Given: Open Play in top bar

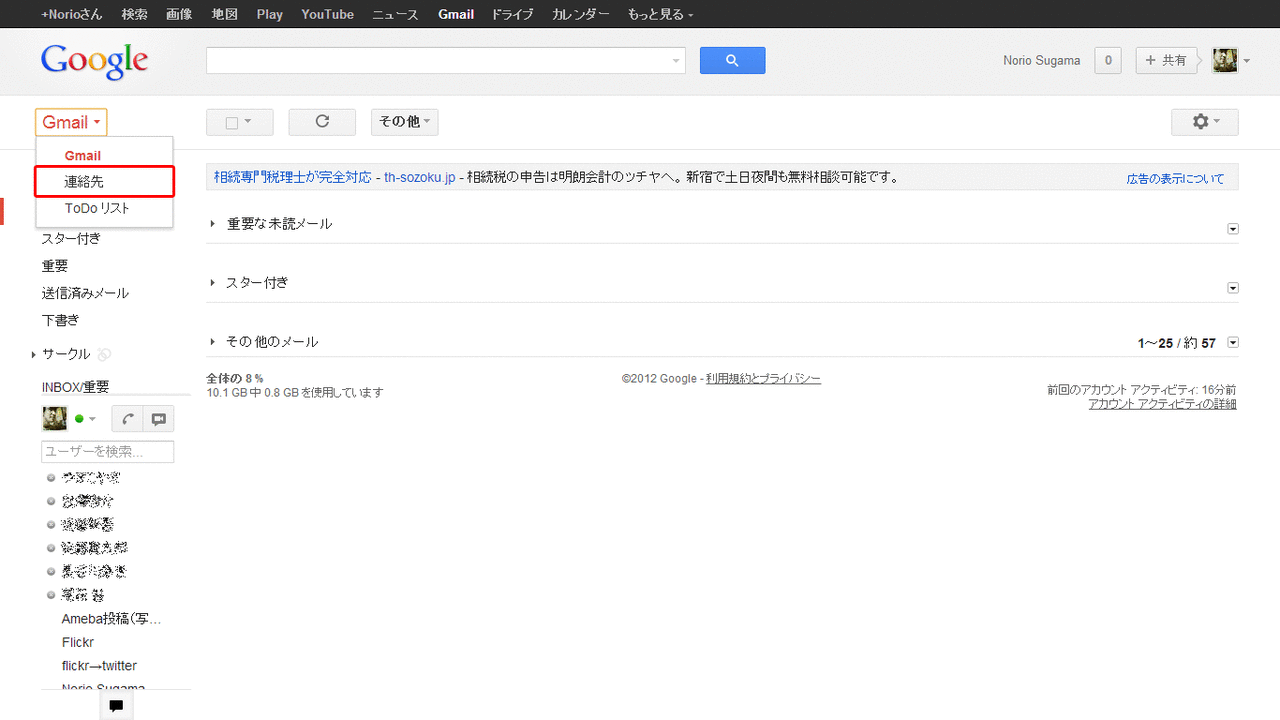Looking at the screenshot, I should 269,14.
